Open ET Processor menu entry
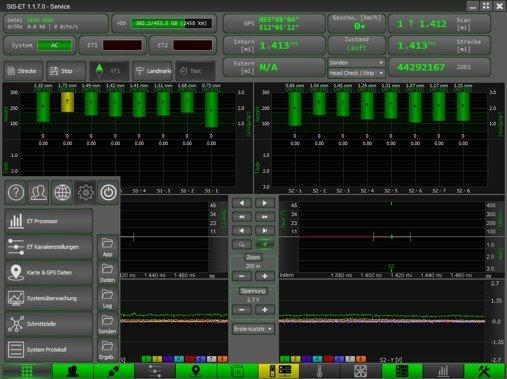 [49, 221]
